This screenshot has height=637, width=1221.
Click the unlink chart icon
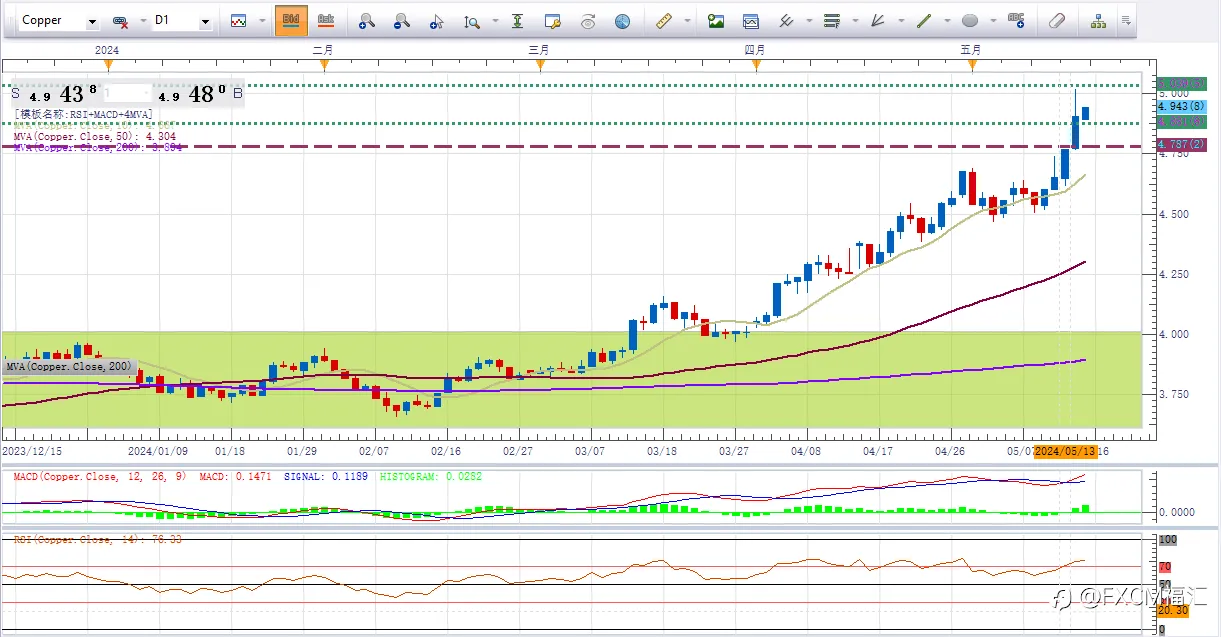pos(120,21)
